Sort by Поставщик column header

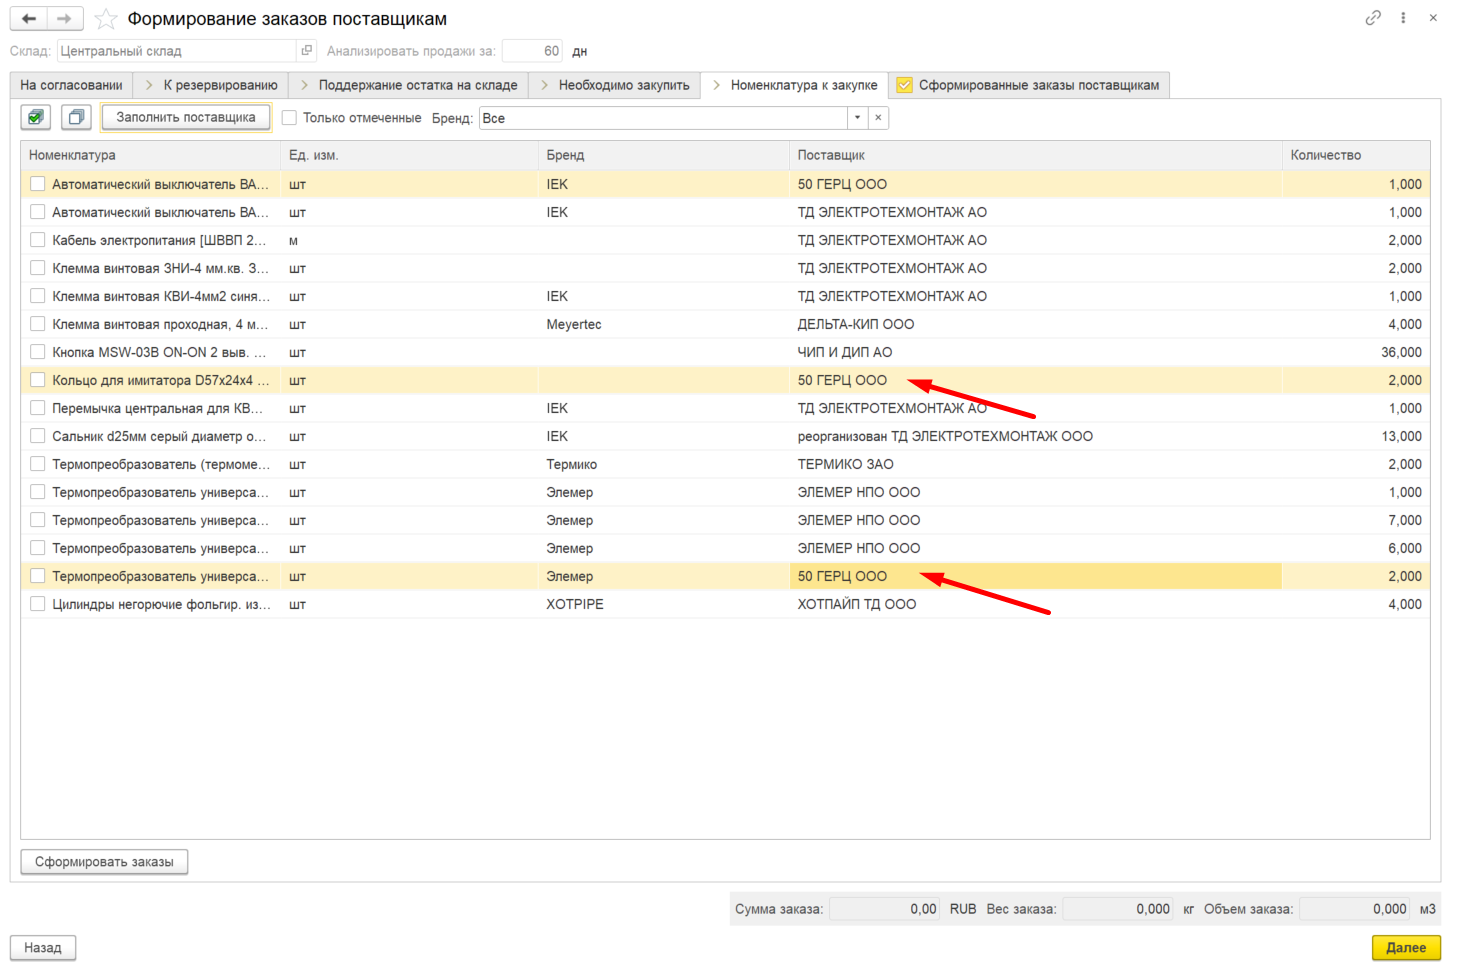point(1035,155)
